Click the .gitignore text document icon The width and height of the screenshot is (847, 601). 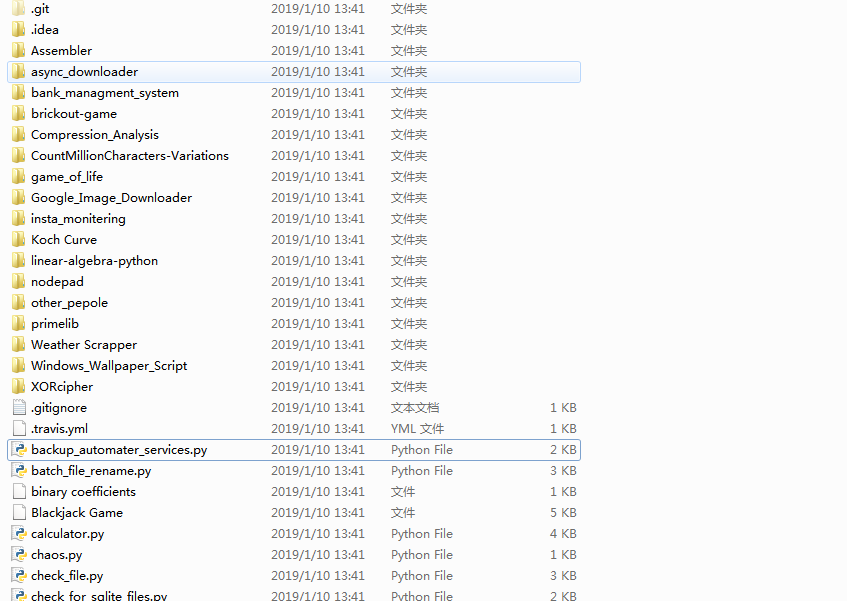(x=19, y=408)
